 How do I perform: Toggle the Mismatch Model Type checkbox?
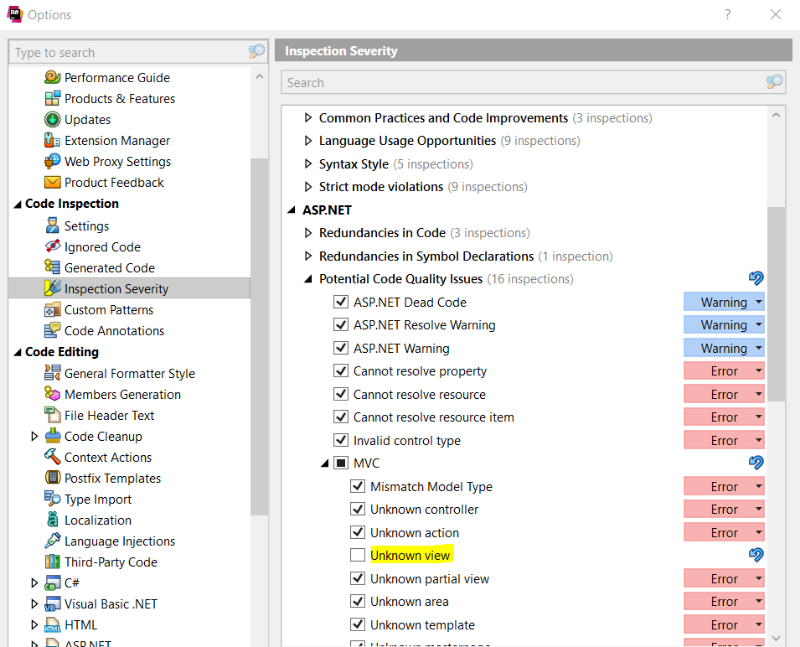[x=358, y=487]
